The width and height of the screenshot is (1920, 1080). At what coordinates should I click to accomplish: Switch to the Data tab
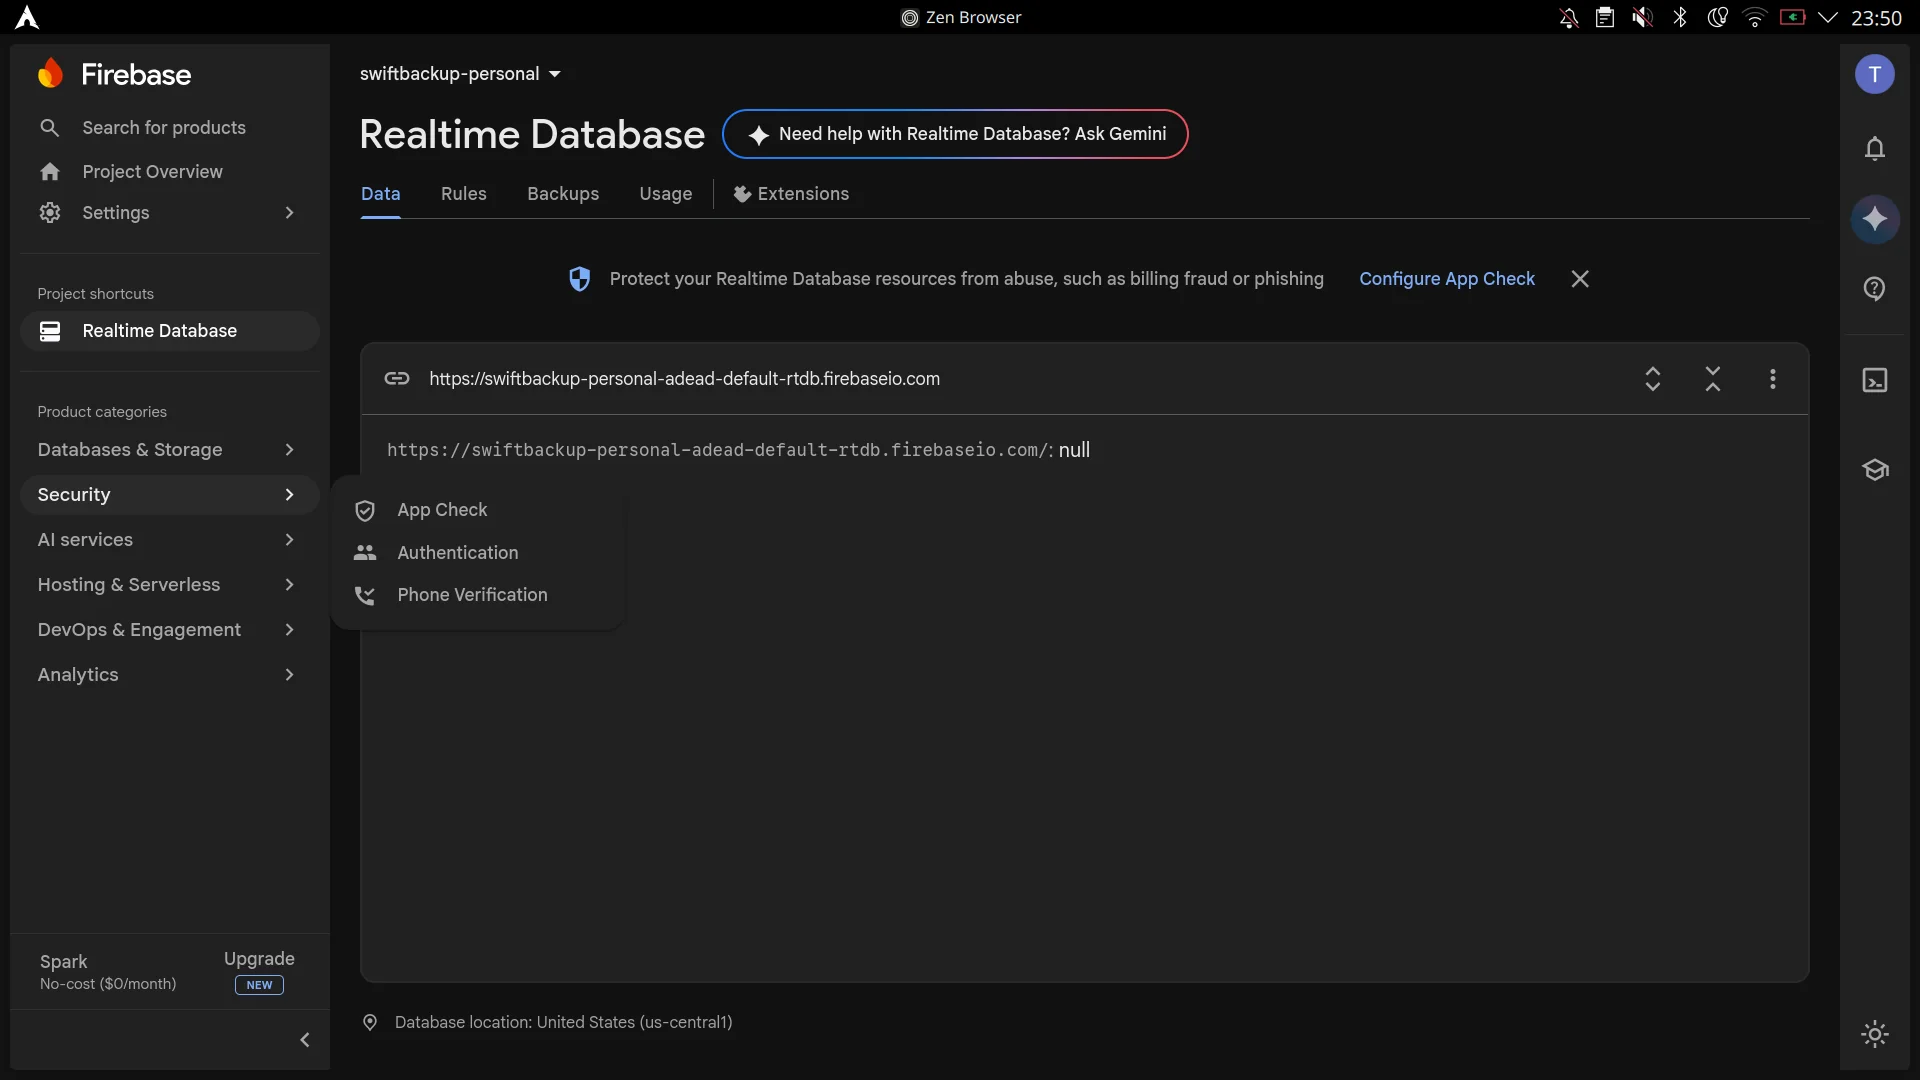380,194
